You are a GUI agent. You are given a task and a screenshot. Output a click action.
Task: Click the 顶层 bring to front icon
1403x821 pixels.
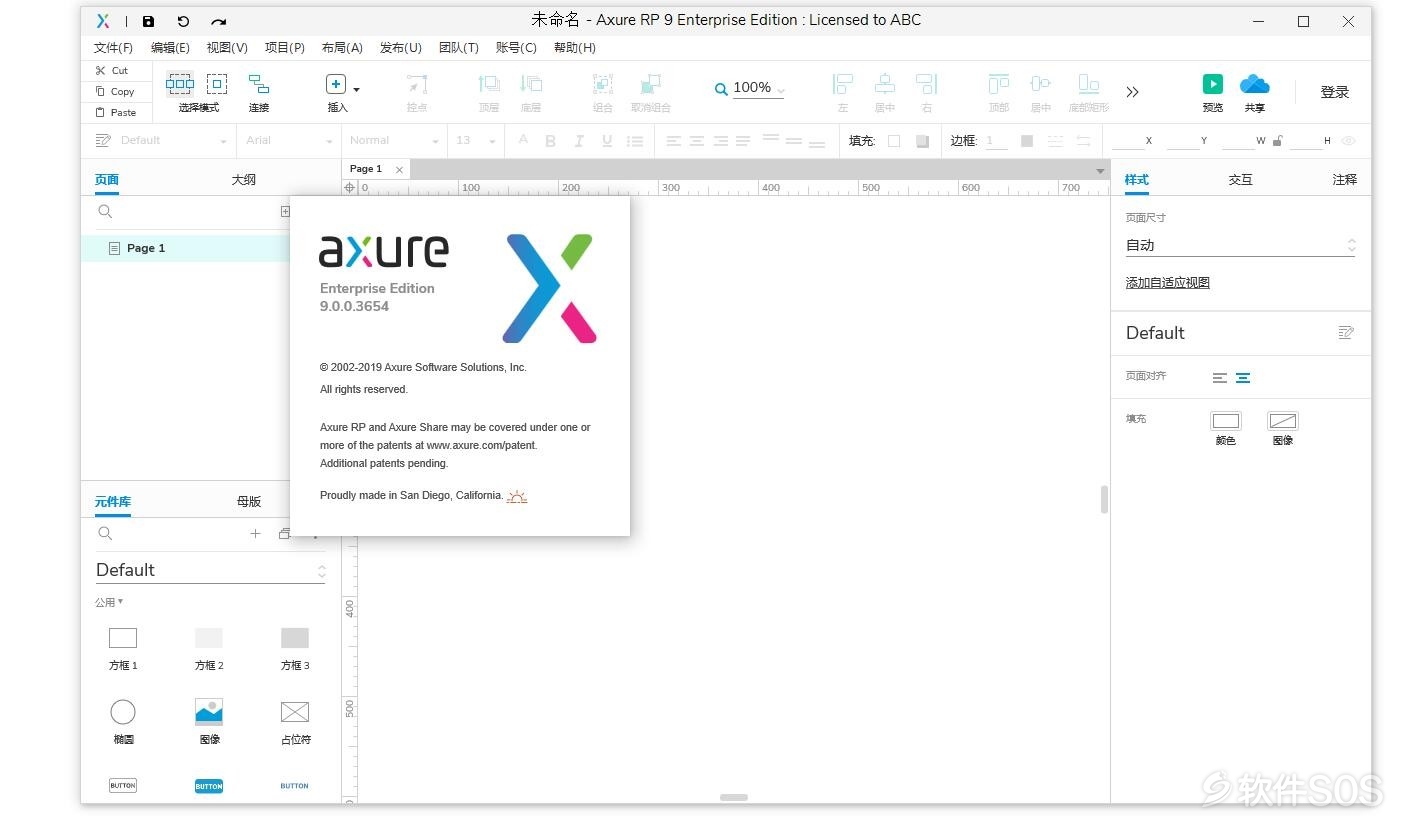(489, 84)
